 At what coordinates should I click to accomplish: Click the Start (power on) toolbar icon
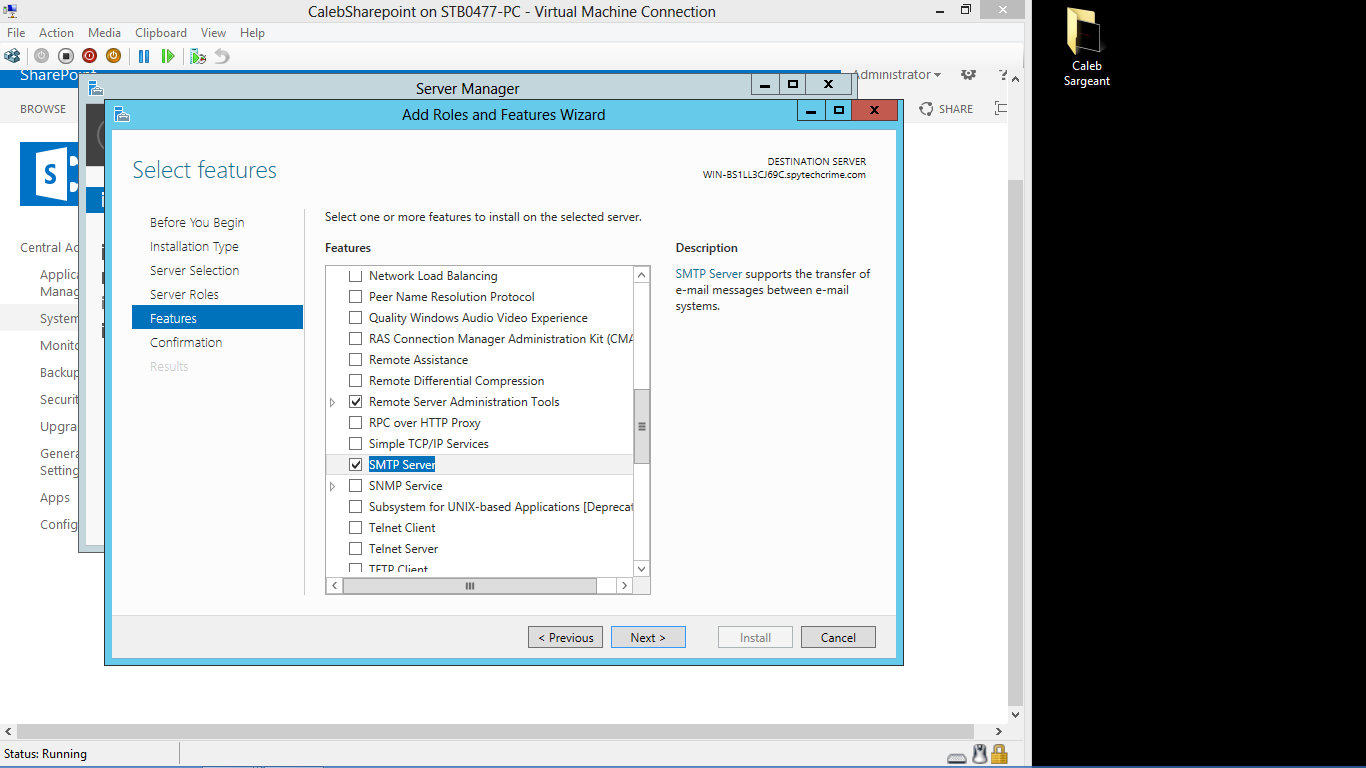click(41, 56)
